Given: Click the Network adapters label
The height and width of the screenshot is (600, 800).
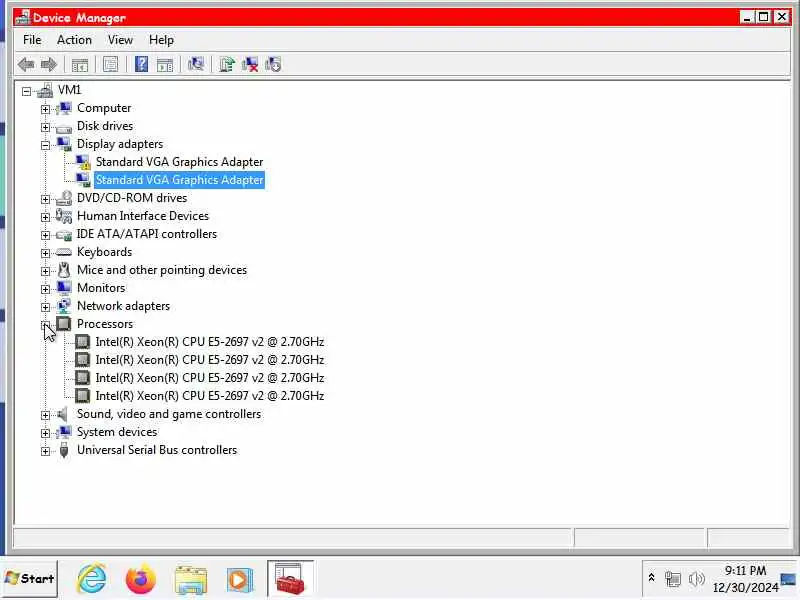Looking at the screenshot, I should 123,306.
